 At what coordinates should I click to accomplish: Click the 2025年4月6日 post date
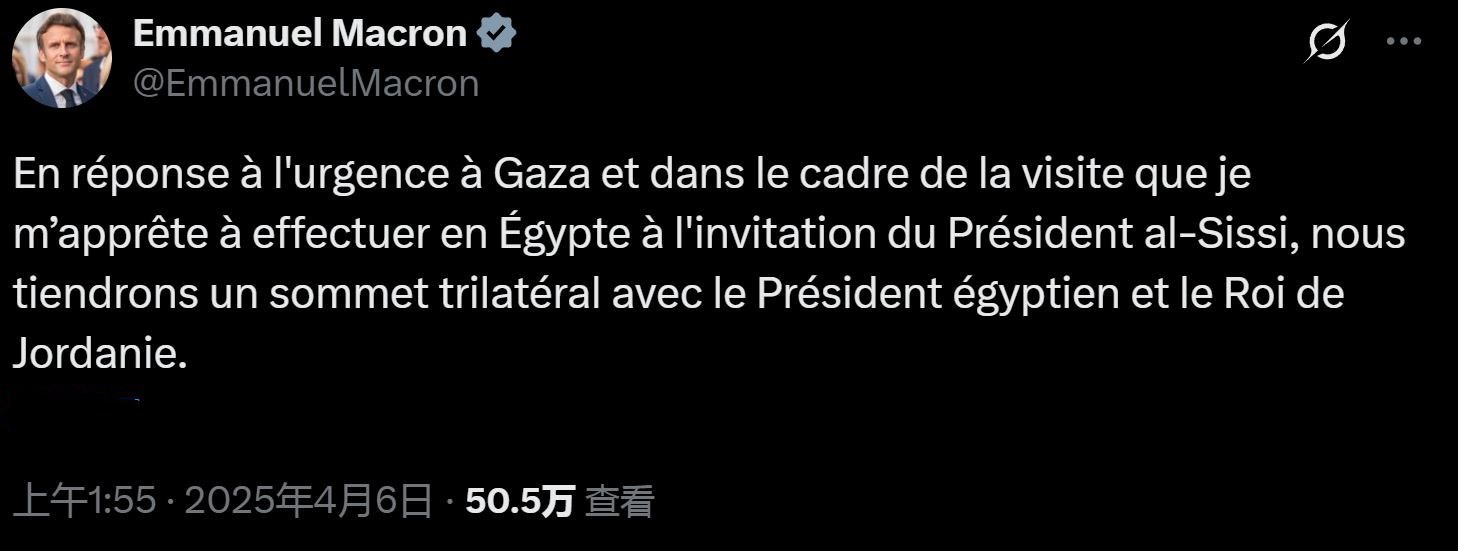308,501
